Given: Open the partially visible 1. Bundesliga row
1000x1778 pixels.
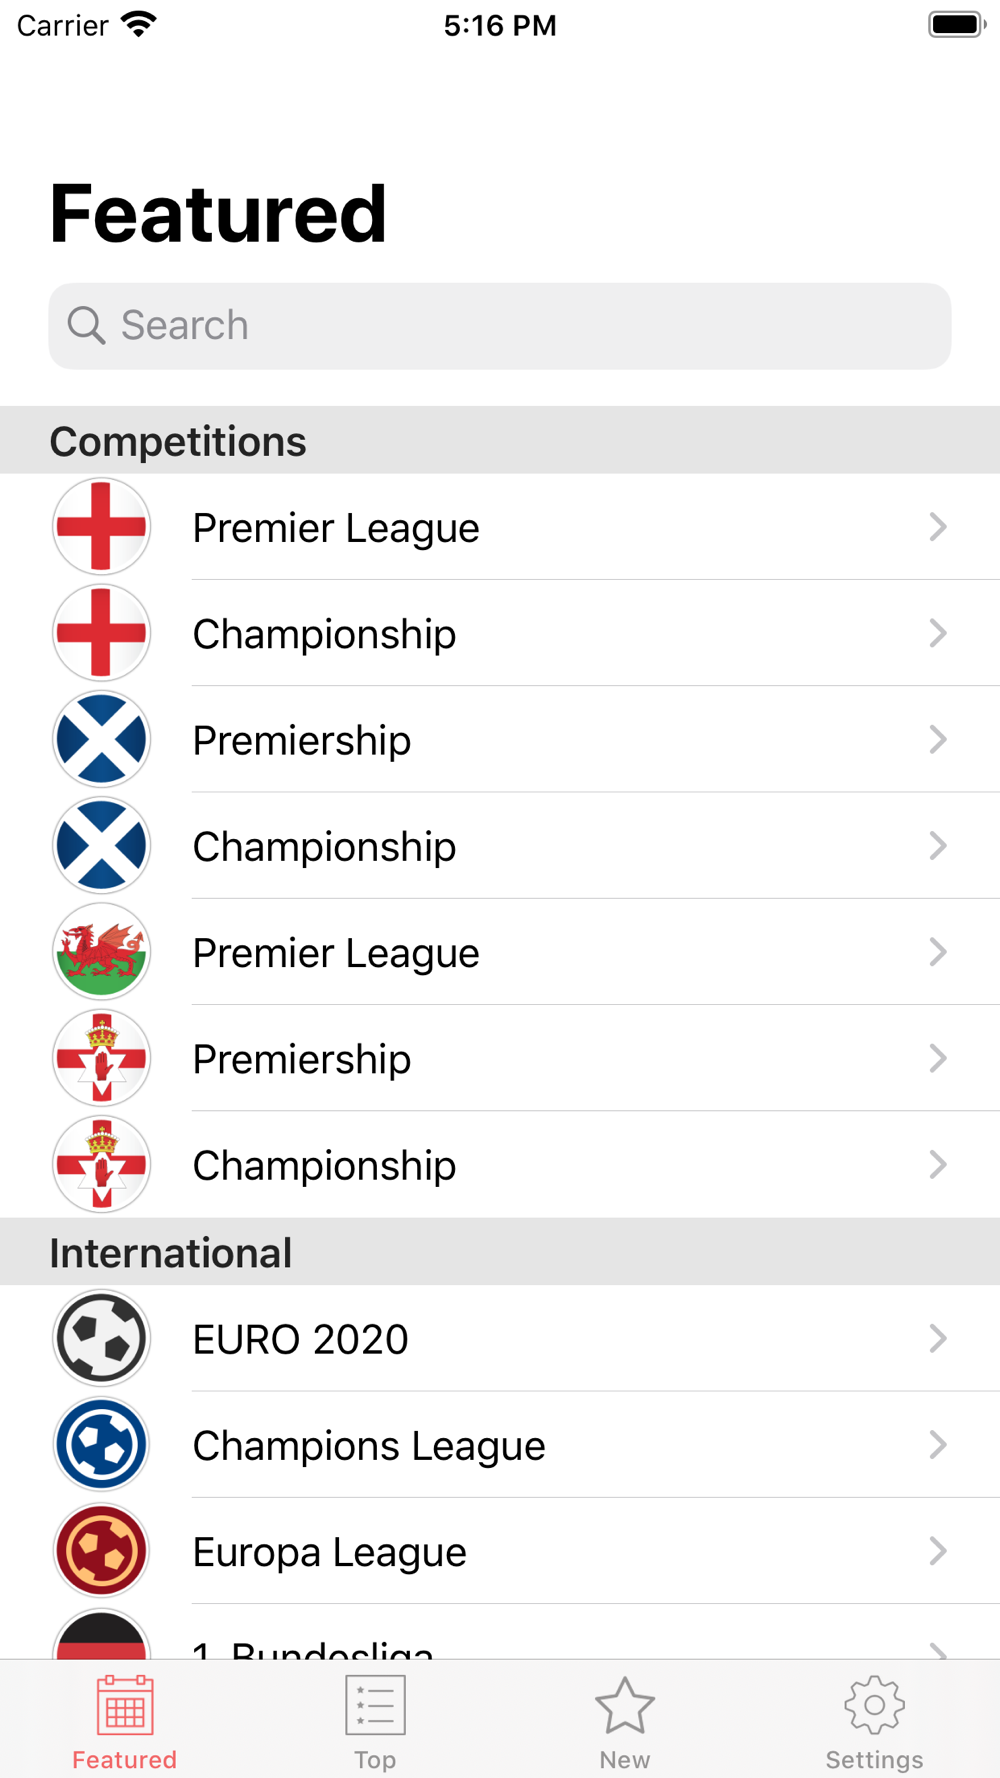Looking at the screenshot, I should [500, 1633].
